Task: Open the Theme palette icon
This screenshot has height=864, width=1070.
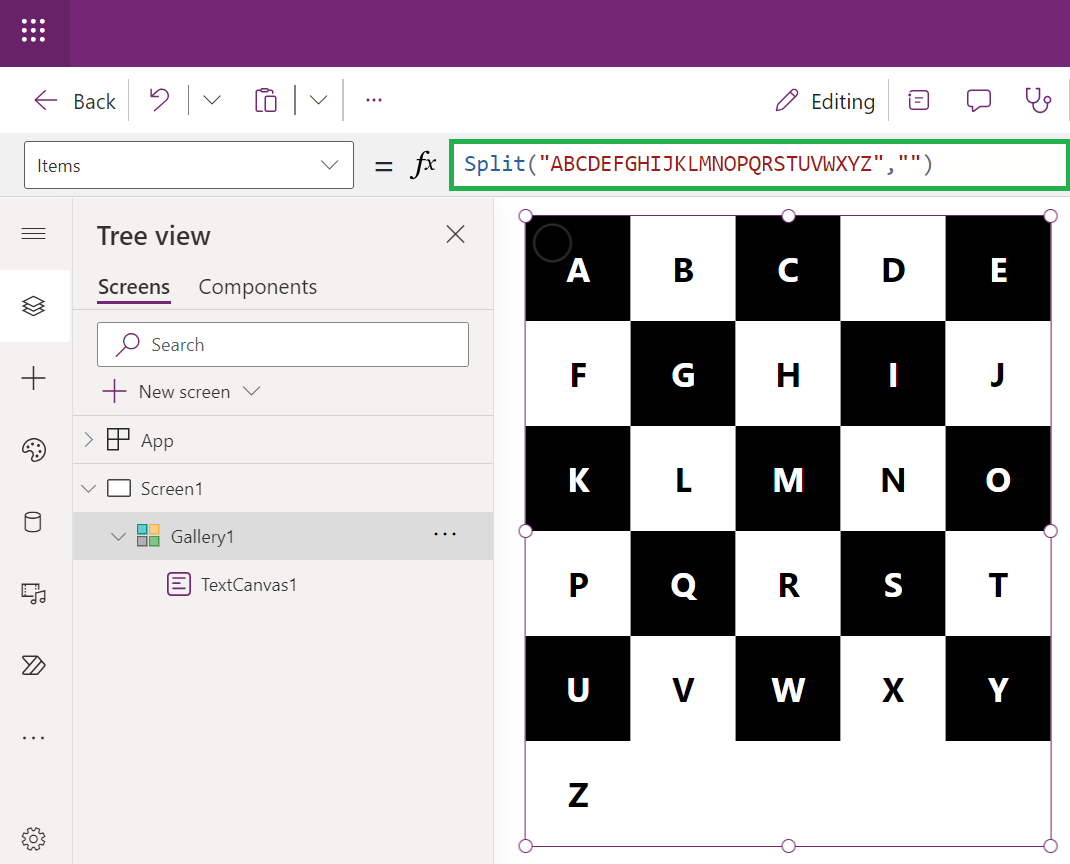Action: pyautogui.click(x=33, y=450)
